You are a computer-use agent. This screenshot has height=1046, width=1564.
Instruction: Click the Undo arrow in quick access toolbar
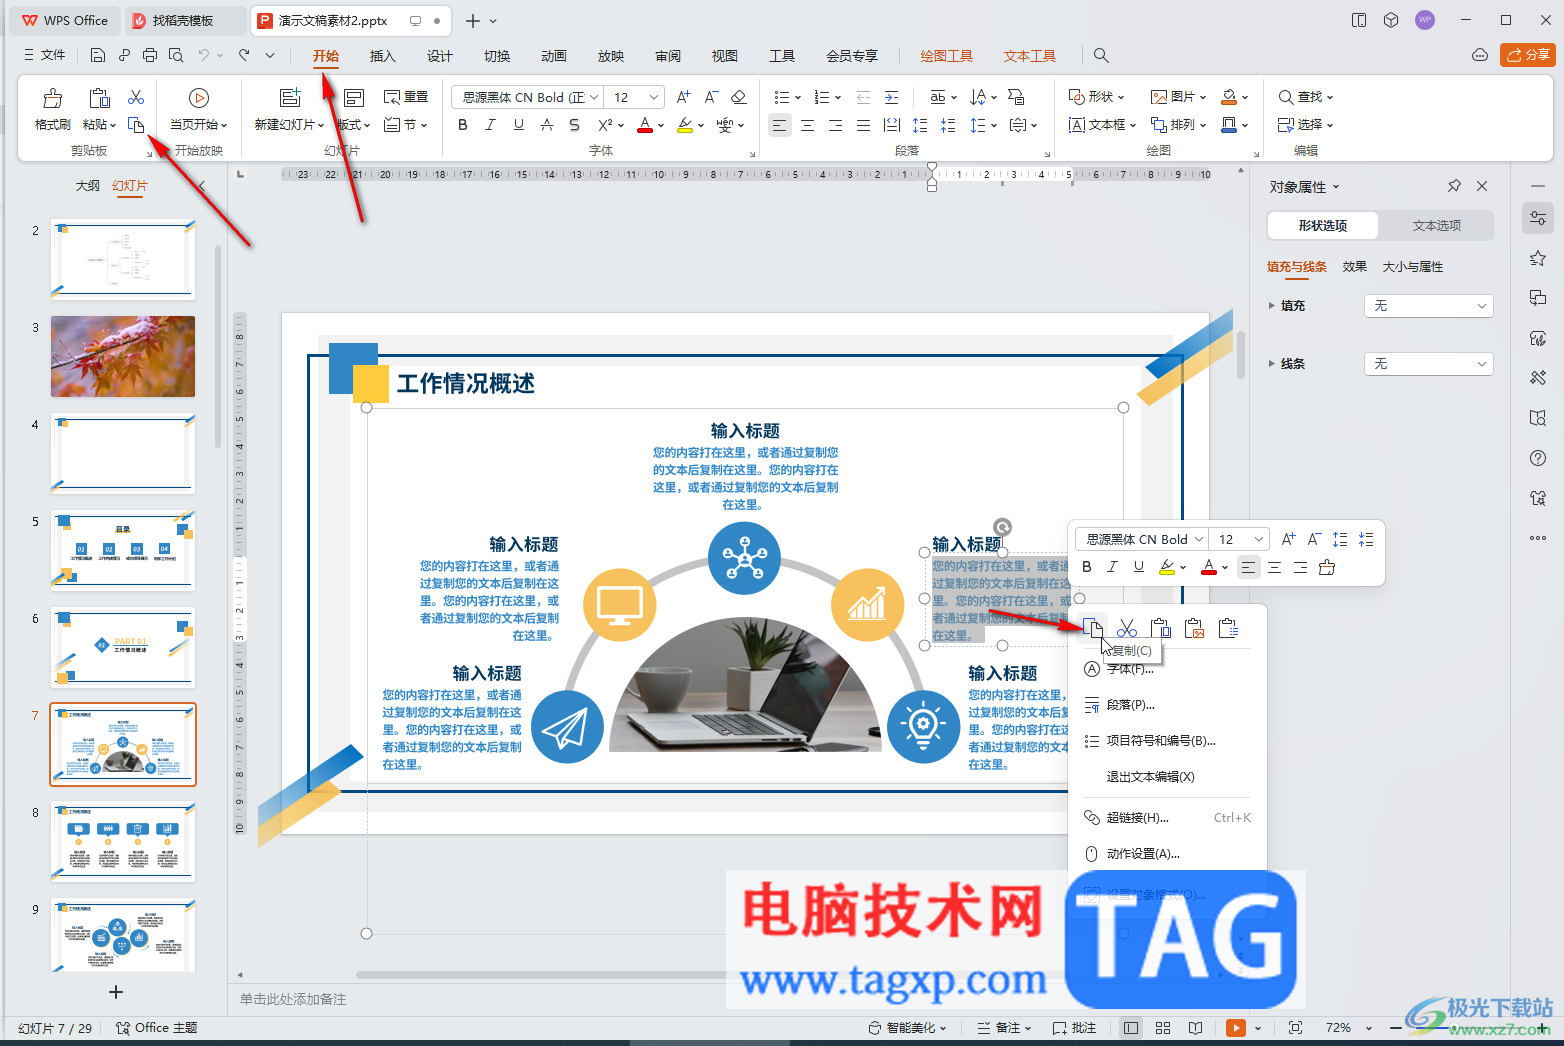(204, 55)
